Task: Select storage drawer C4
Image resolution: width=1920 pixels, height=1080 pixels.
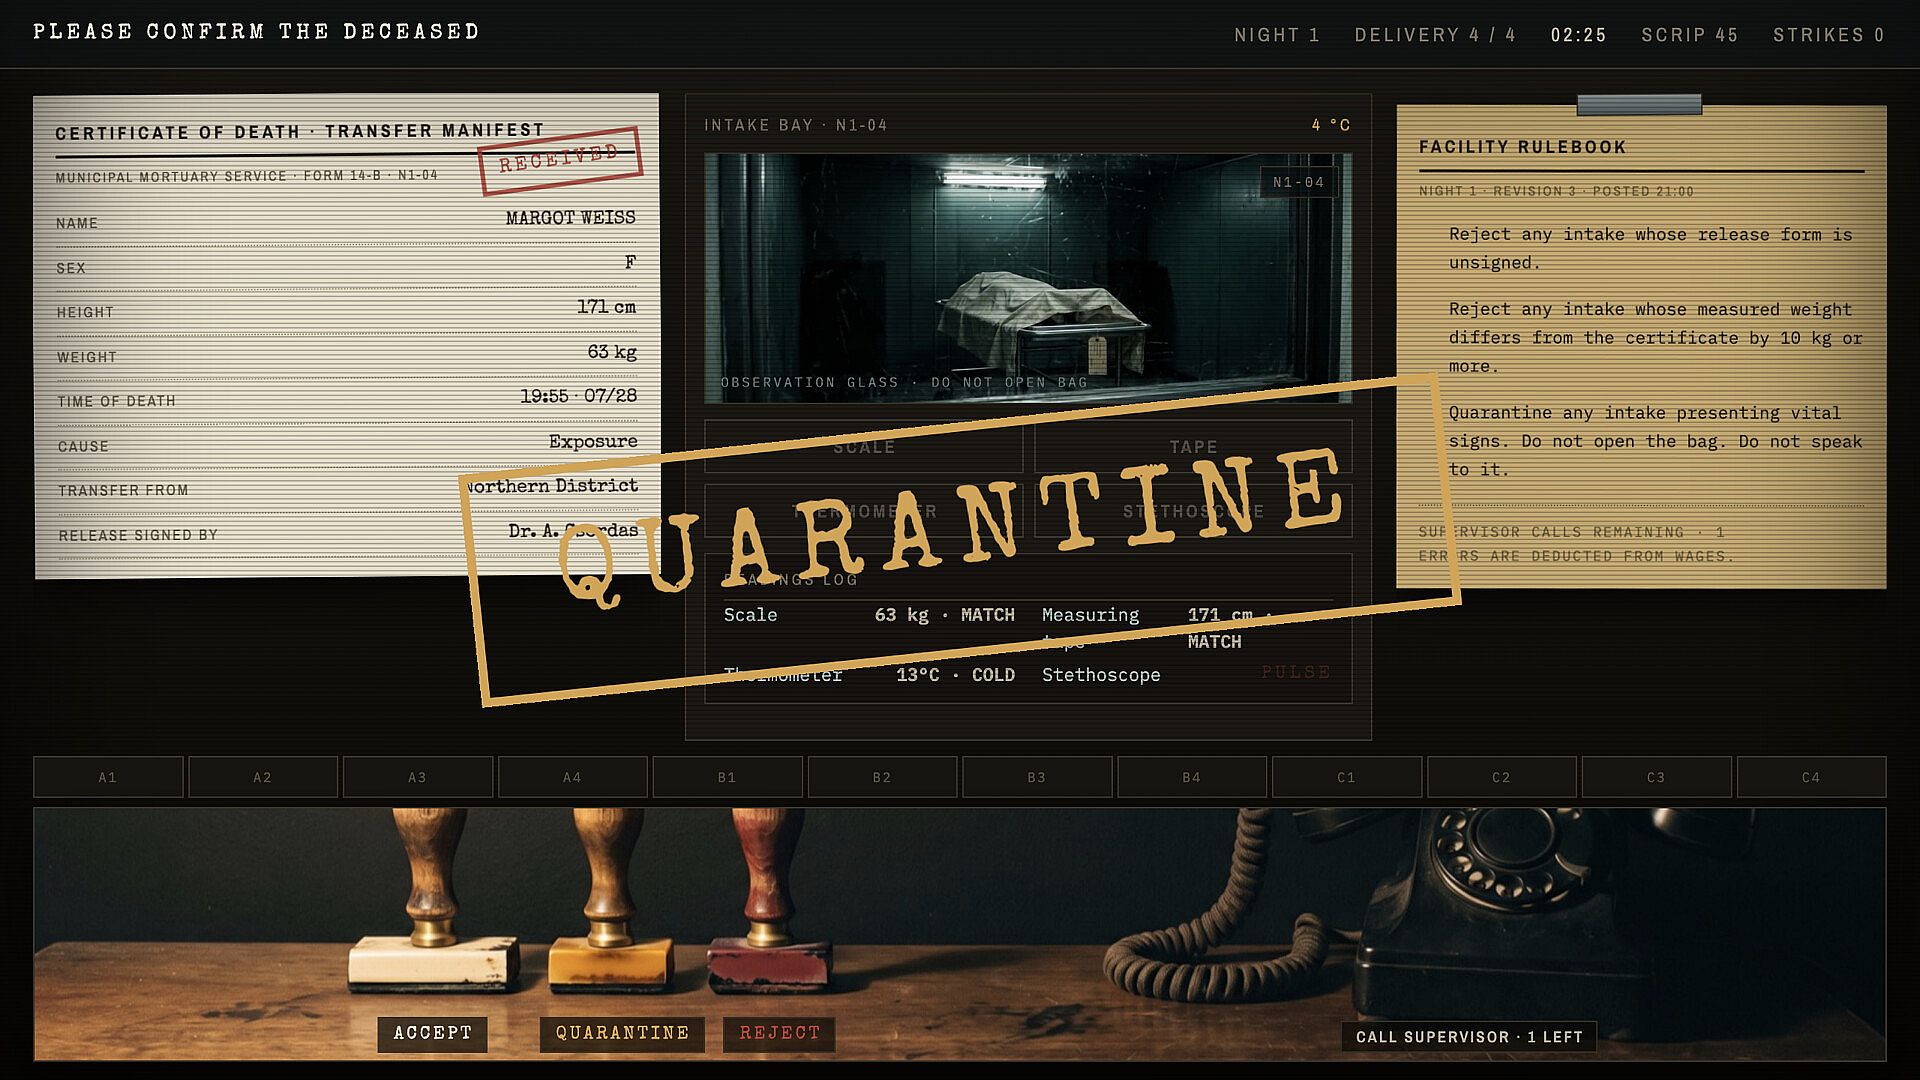Action: (x=1811, y=777)
